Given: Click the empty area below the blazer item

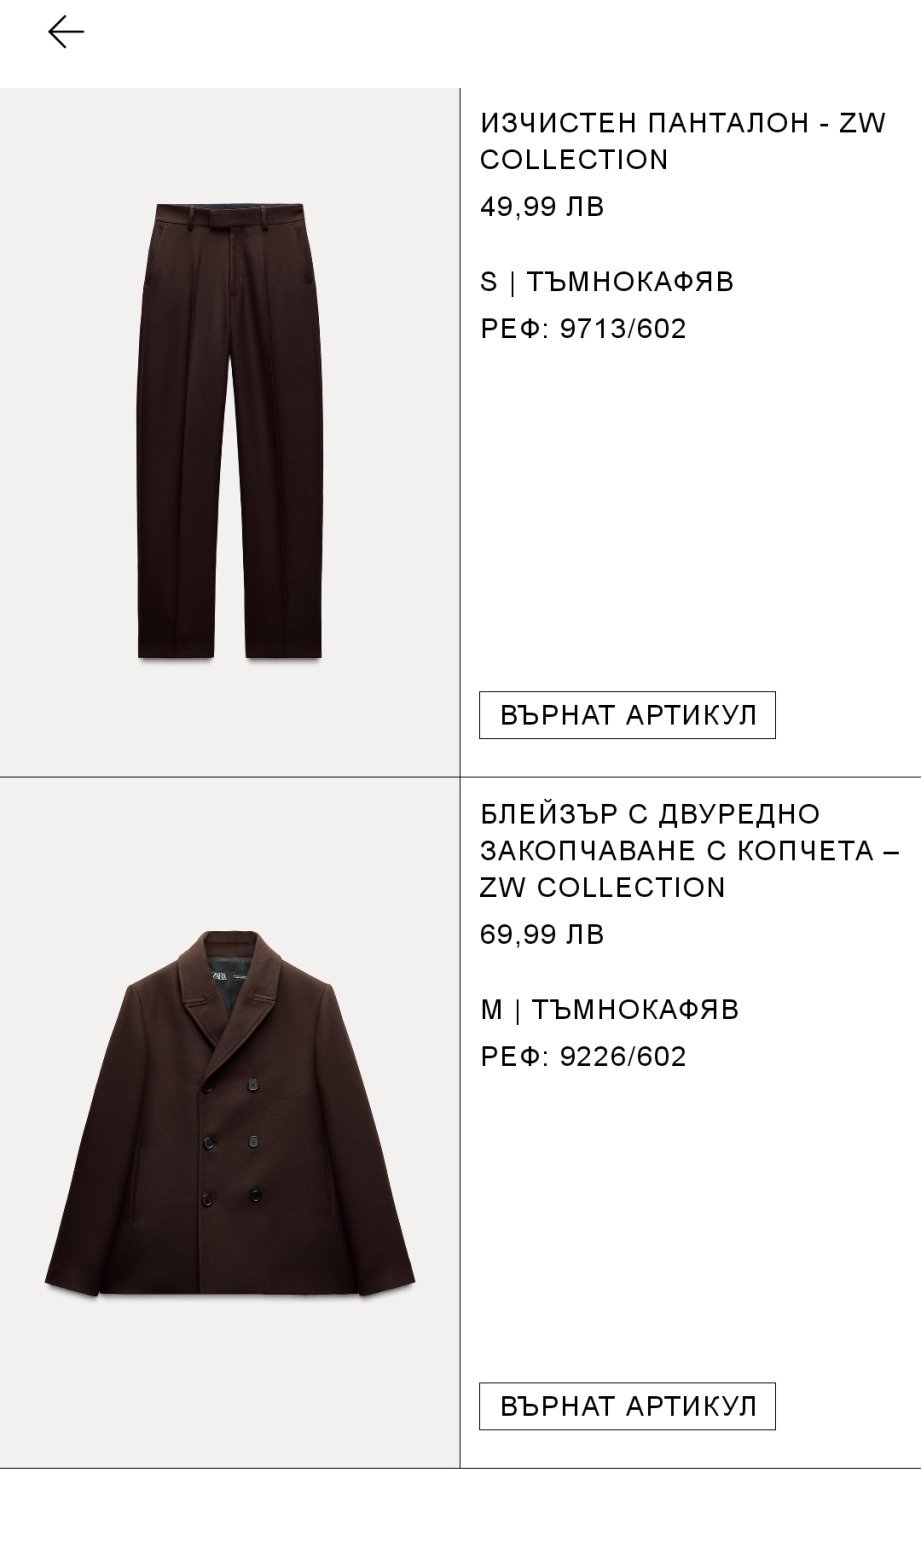Looking at the screenshot, I should 460,1507.
